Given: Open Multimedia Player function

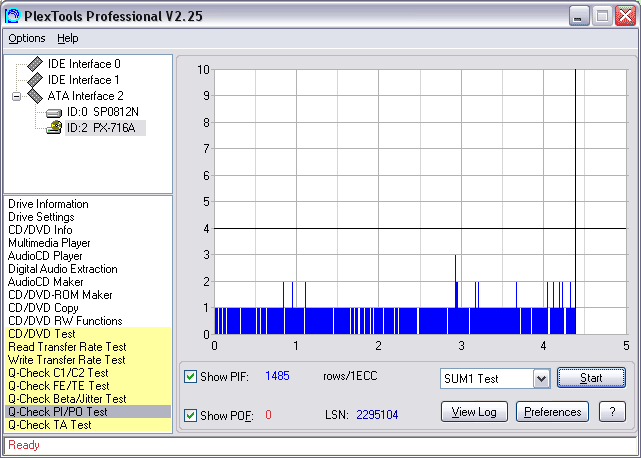Looking at the screenshot, I should (49, 243).
